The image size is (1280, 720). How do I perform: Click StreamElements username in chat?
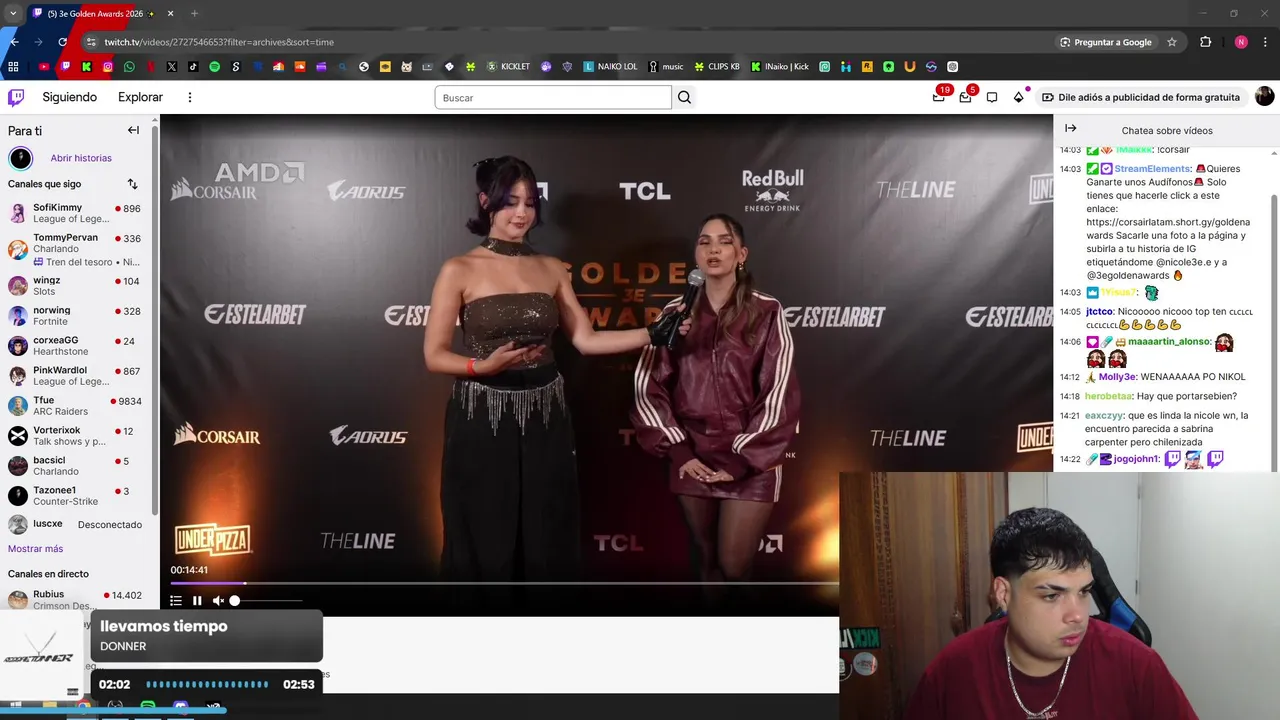(x=1152, y=169)
